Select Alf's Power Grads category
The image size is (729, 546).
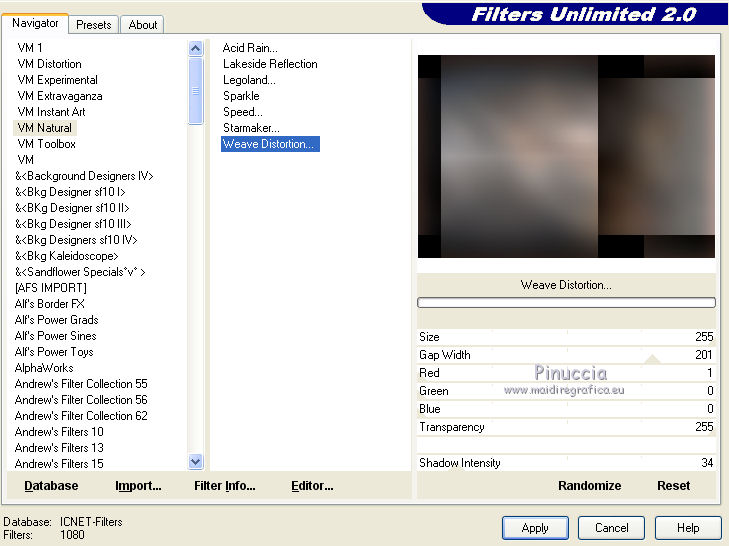coord(56,320)
